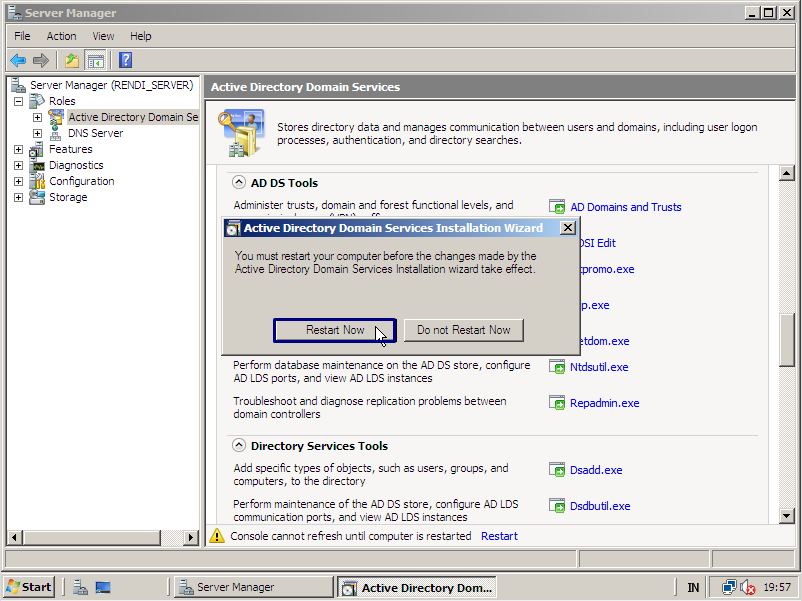Open the Action menu
The image size is (802, 601).
(61, 36)
